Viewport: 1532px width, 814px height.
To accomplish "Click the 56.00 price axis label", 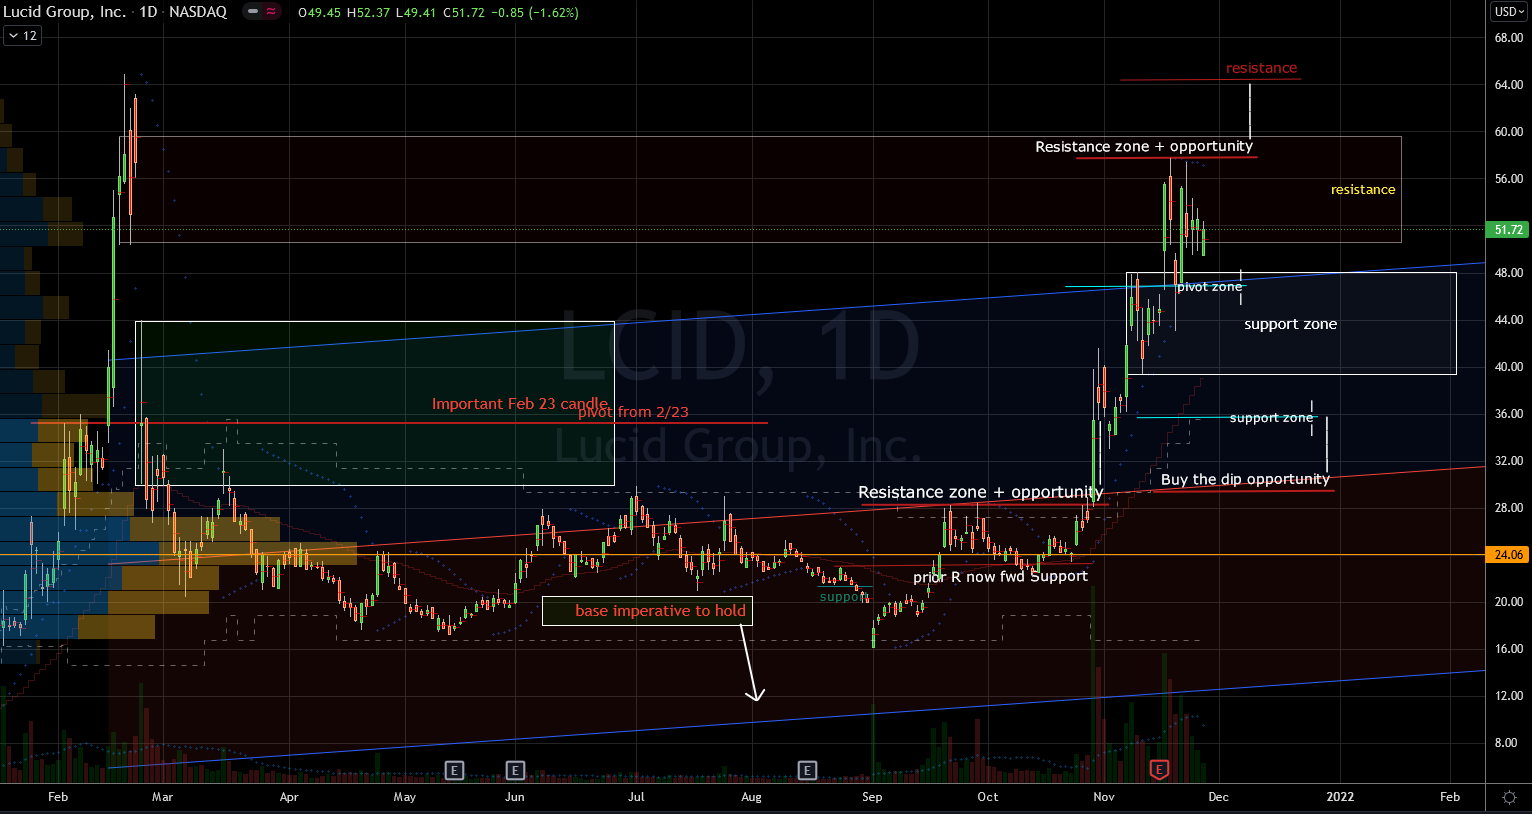I will tap(1508, 179).
